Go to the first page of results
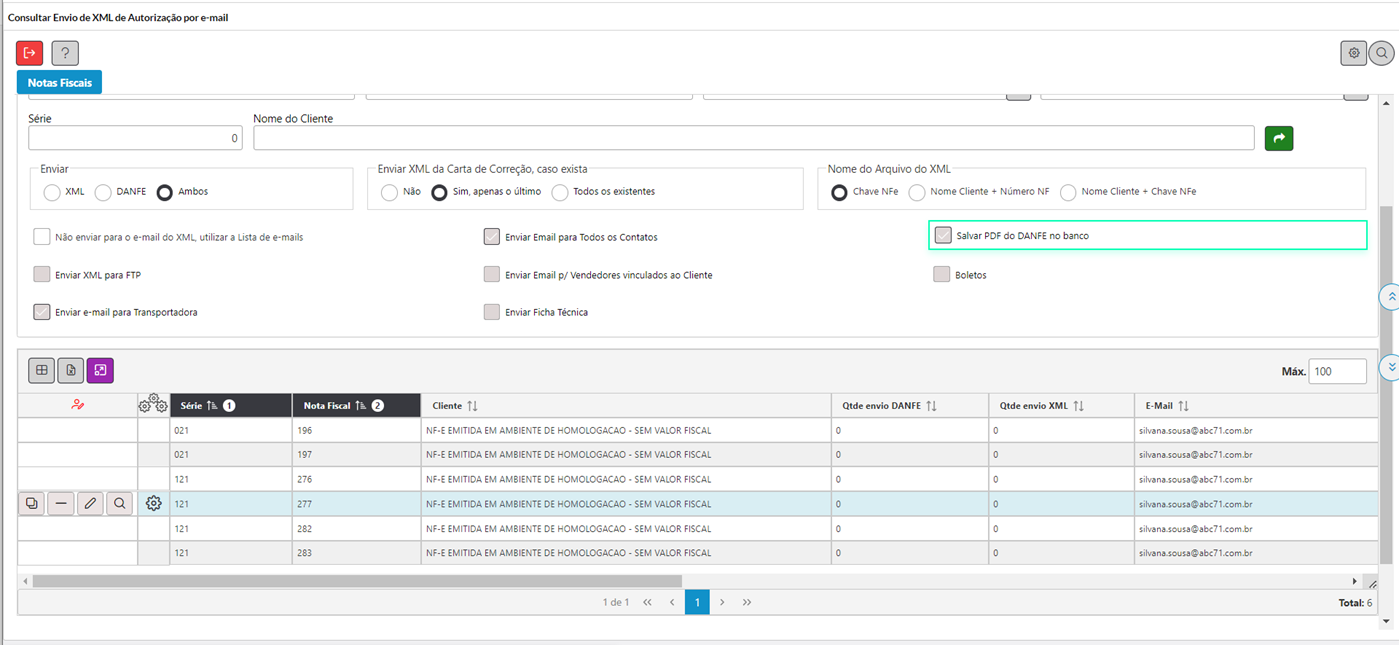1399x645 pixels. 647,602
